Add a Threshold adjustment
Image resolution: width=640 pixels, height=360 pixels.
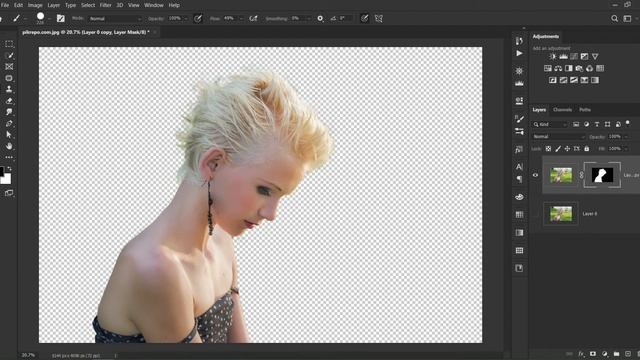pyautogui.click(x=574, y=80)
